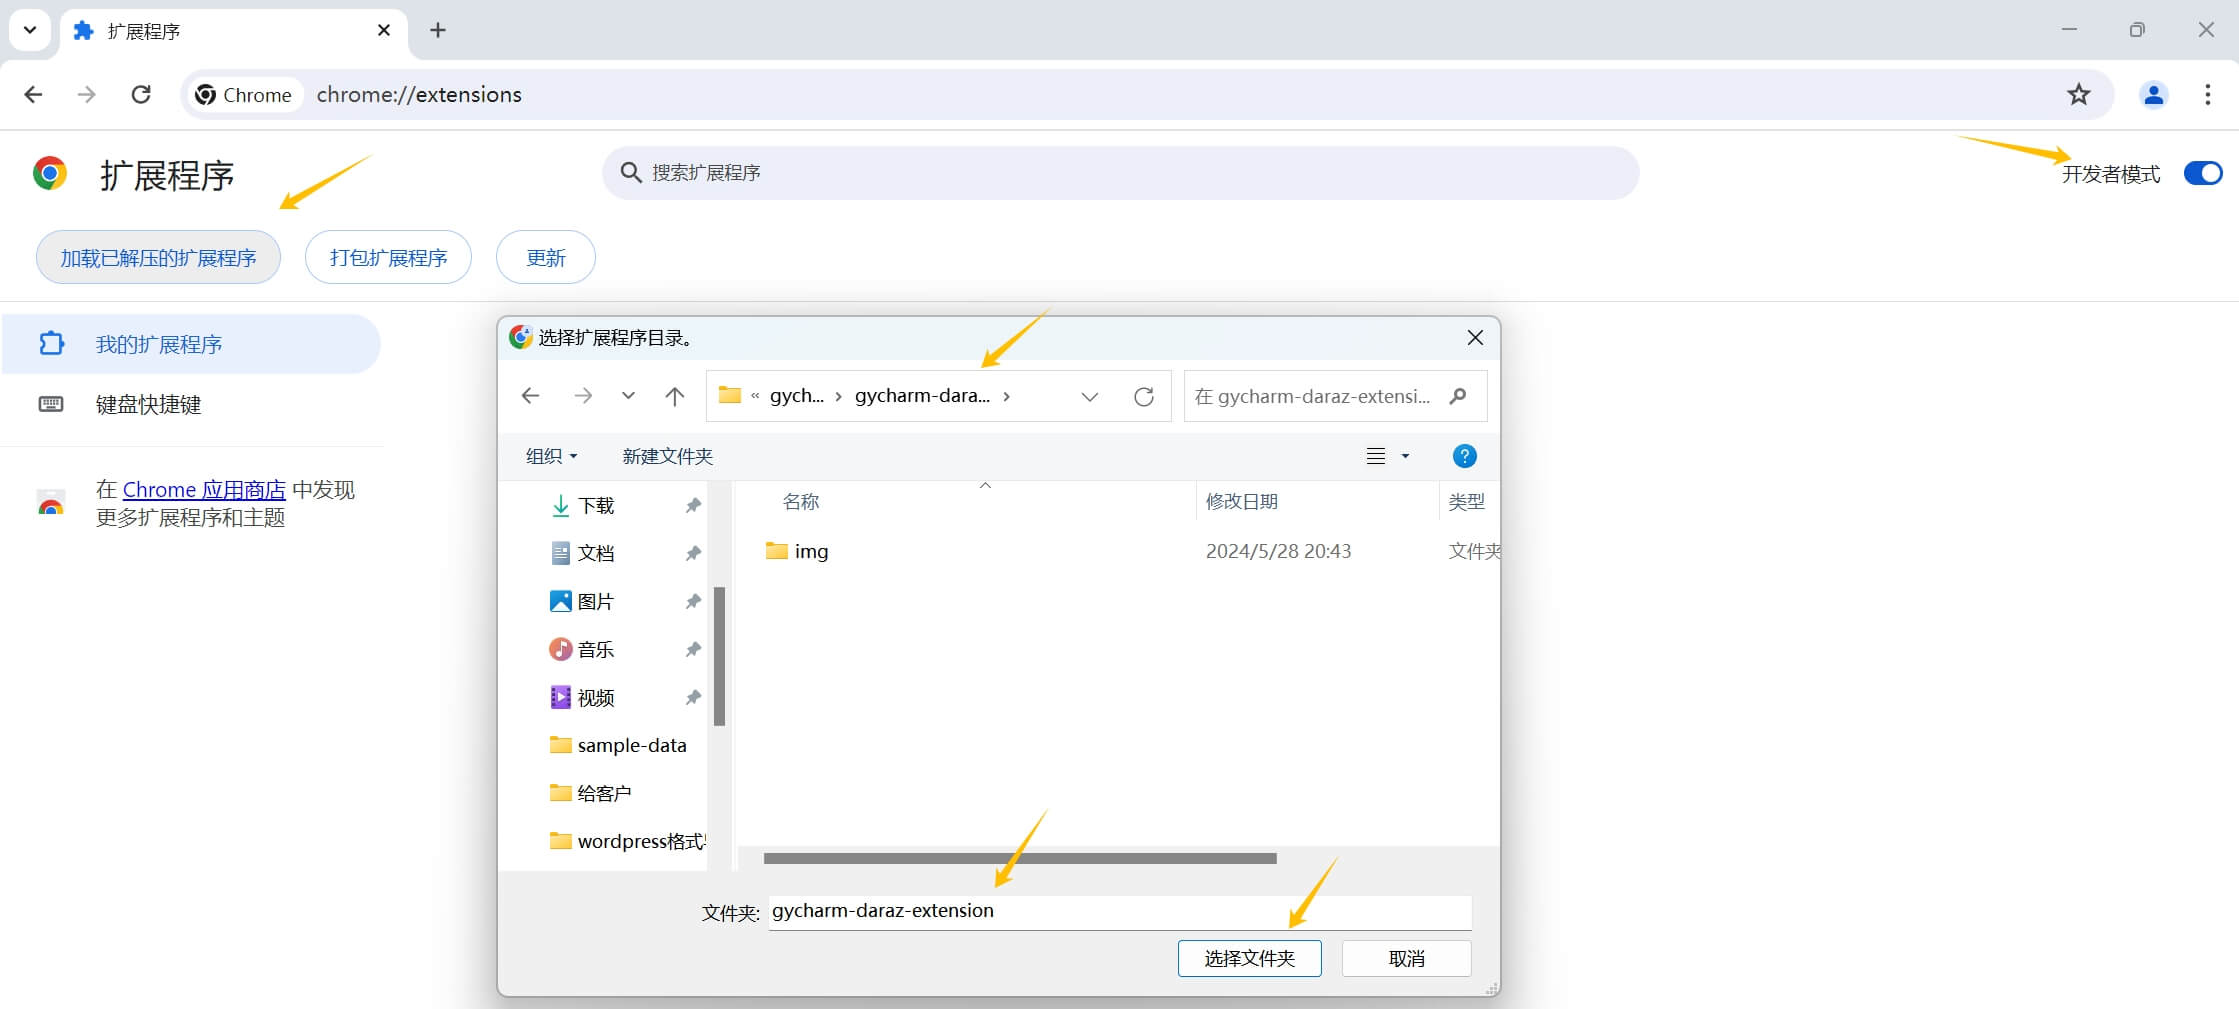Click the Update extensions button
2239x1009 pixels.
point(546,258)
